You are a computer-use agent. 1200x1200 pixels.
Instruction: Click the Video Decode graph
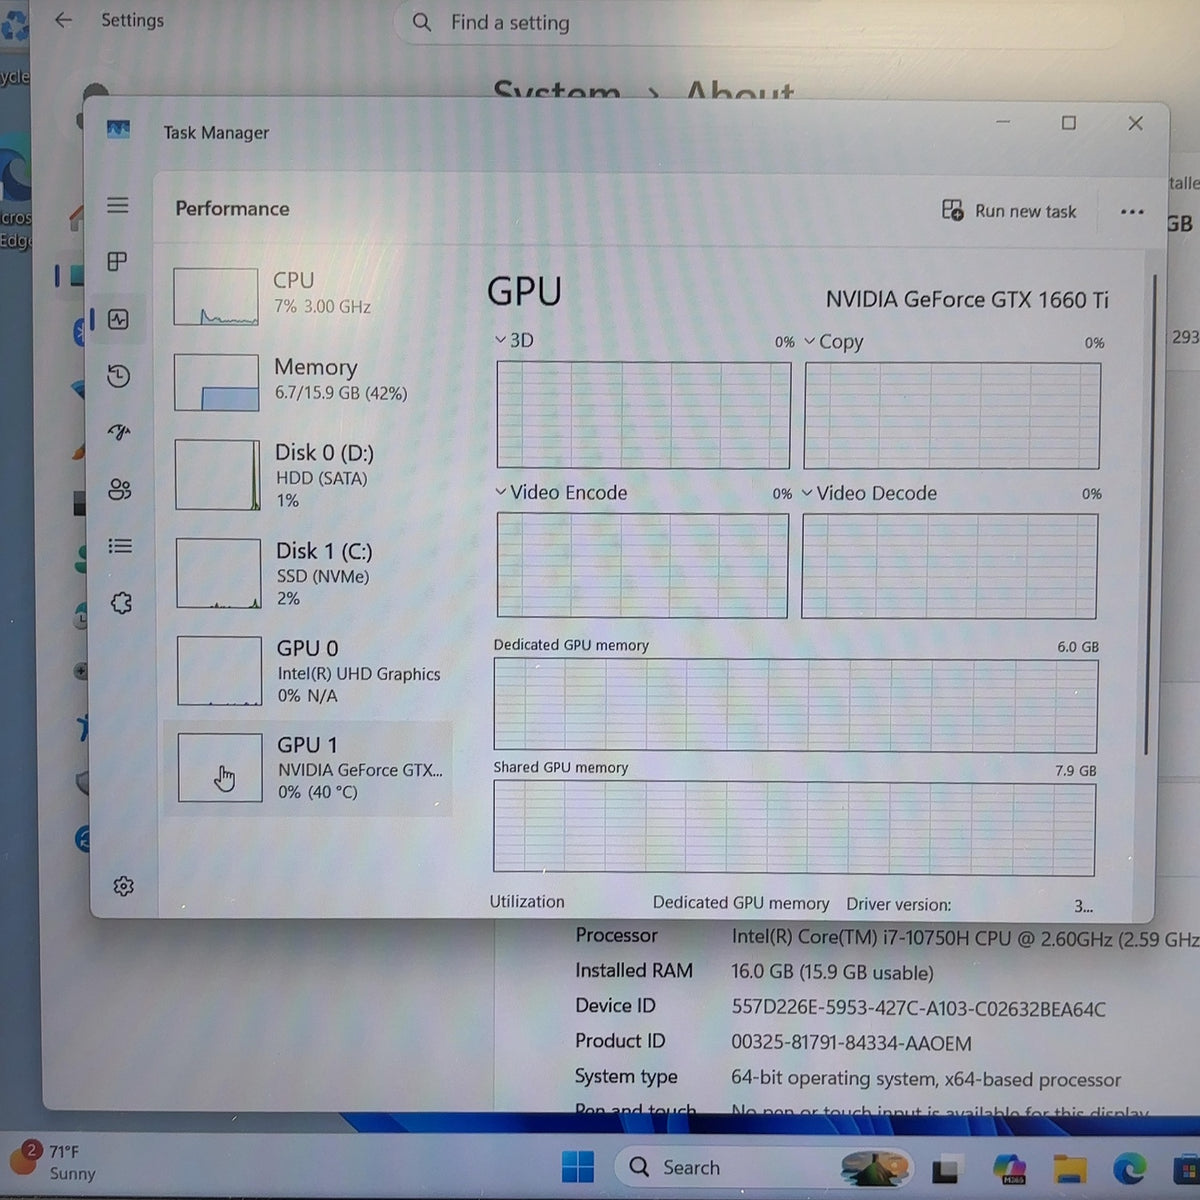point(949,566)
